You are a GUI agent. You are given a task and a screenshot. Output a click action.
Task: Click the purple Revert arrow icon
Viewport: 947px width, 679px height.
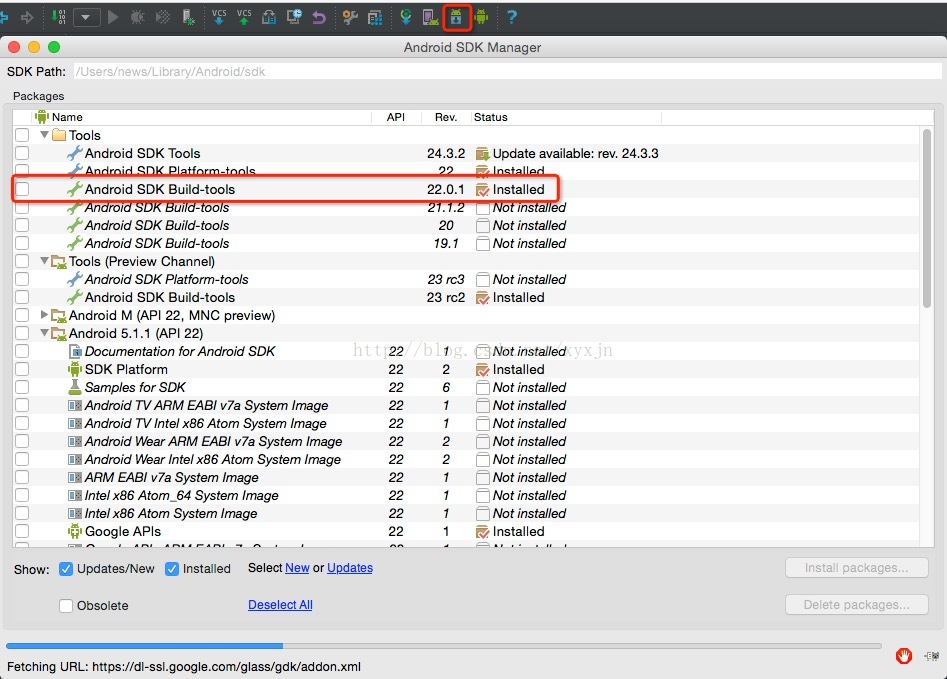(319, 18)
